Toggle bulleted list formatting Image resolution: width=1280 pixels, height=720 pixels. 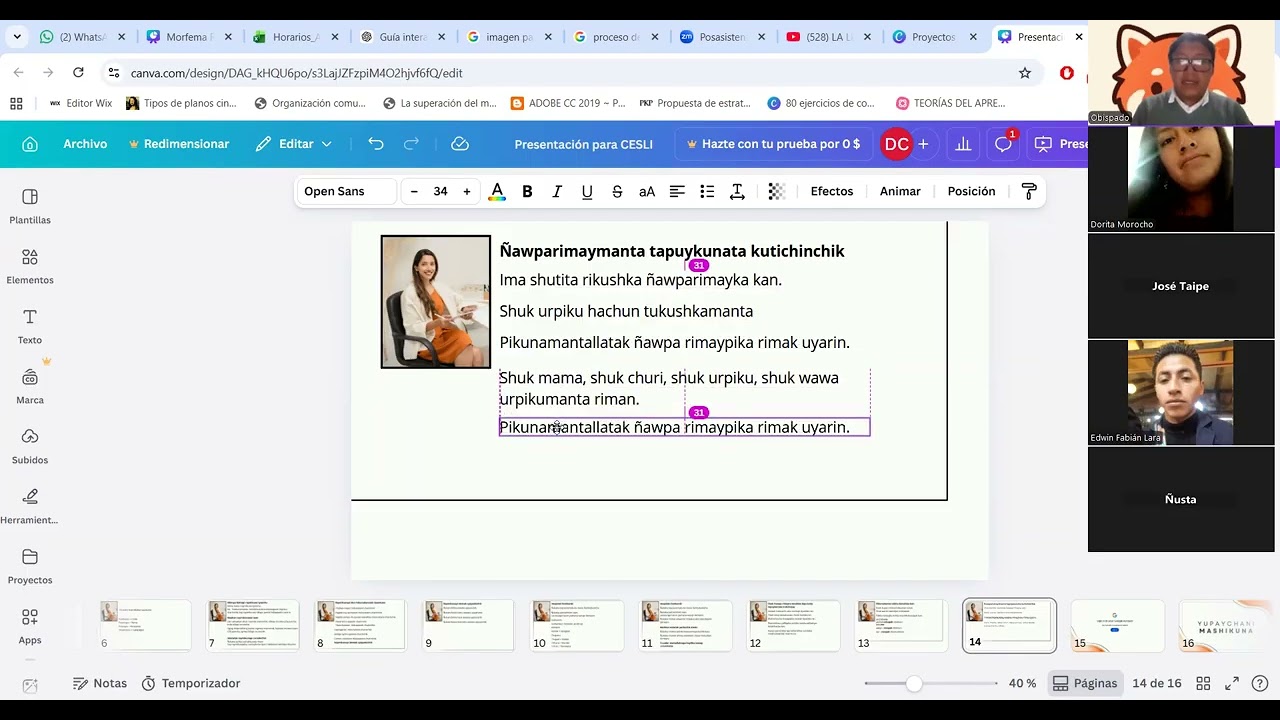coord(707,191)
